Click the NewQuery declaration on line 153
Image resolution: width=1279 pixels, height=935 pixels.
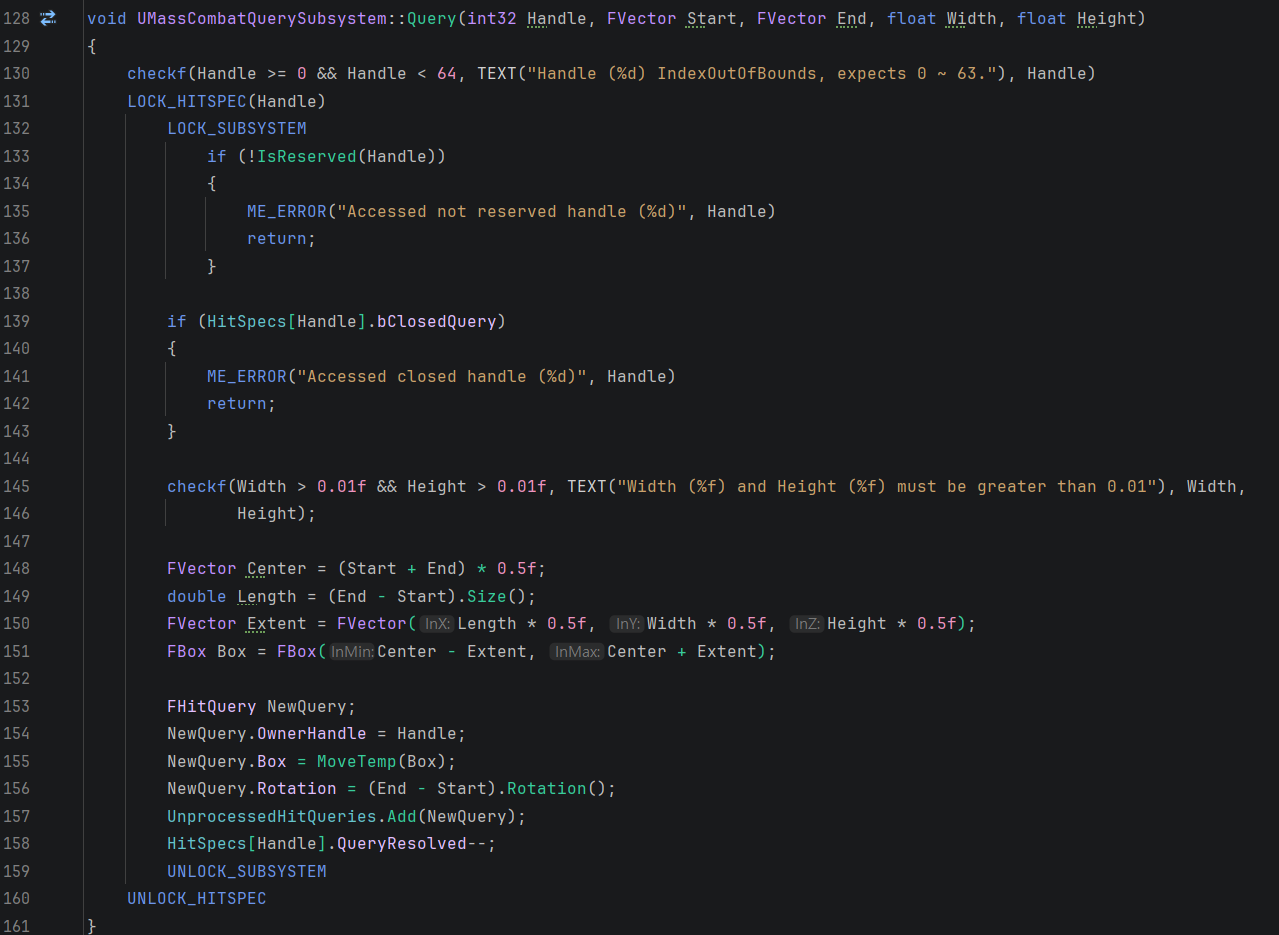click(307, 706)
